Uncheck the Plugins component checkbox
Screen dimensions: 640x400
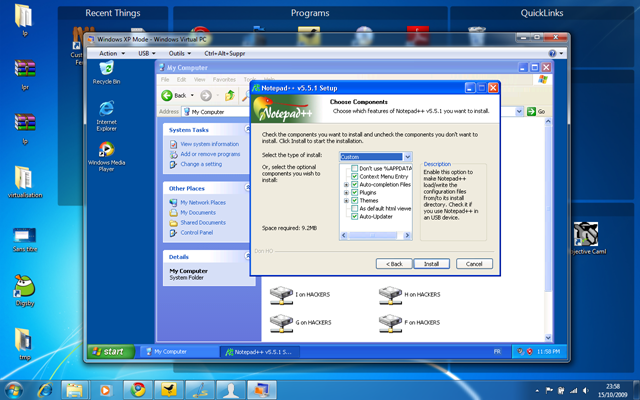[x=355, y=192]
